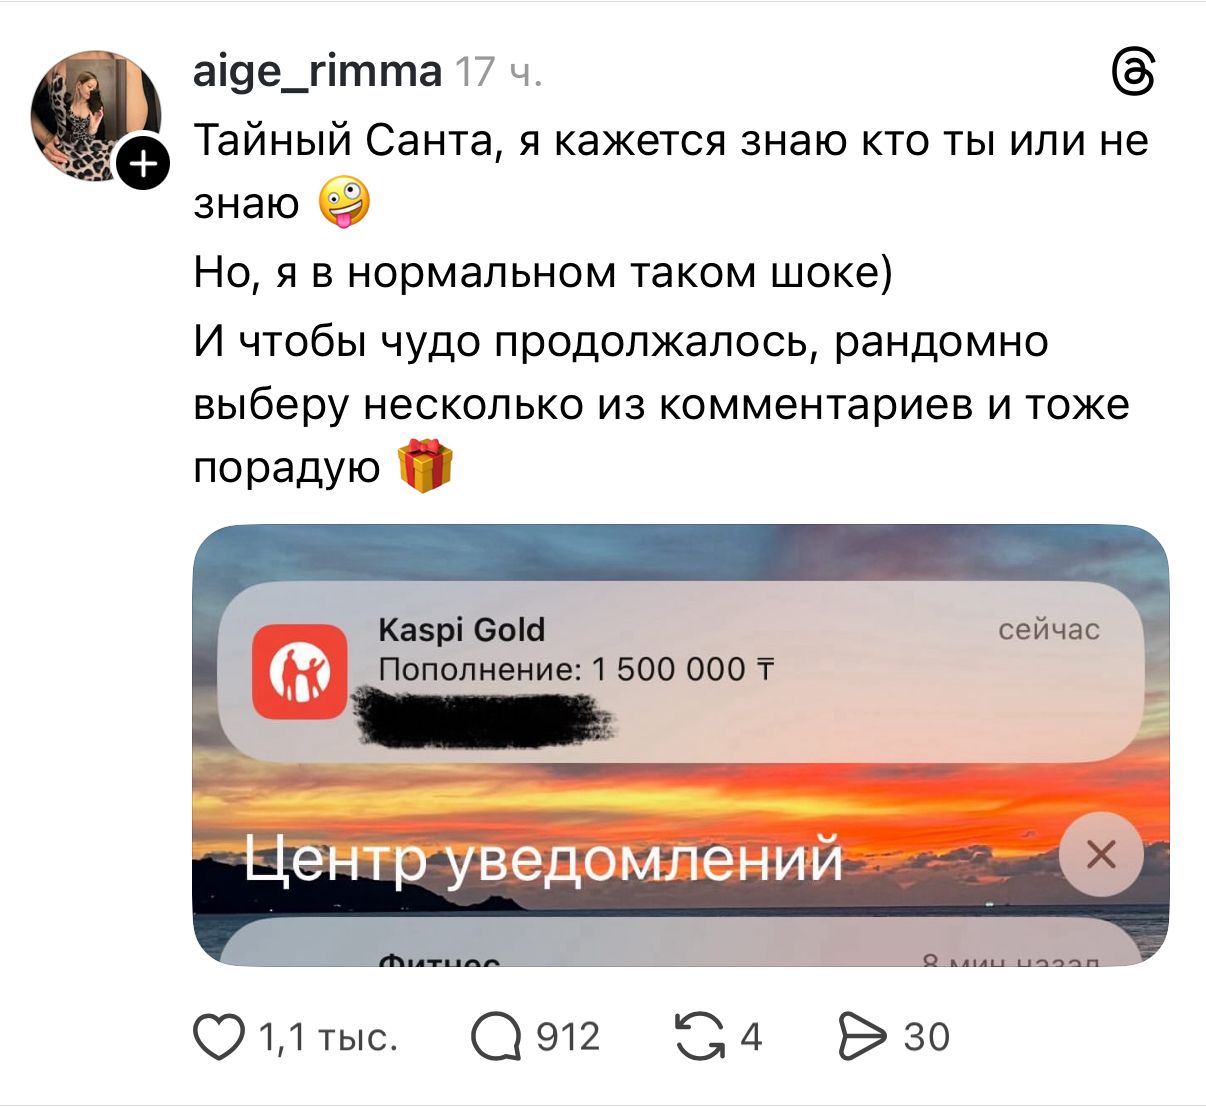The image size is (1206, 1107).
Task: Tap the 1,1 тыс. likes count
Action: pyautogui.click(x=329, y=1037)
